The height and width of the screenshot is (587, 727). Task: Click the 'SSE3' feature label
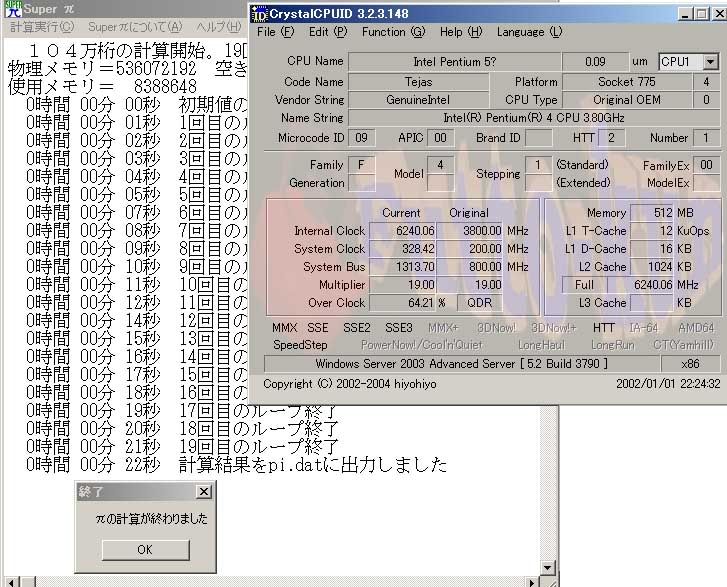(399, 328)
